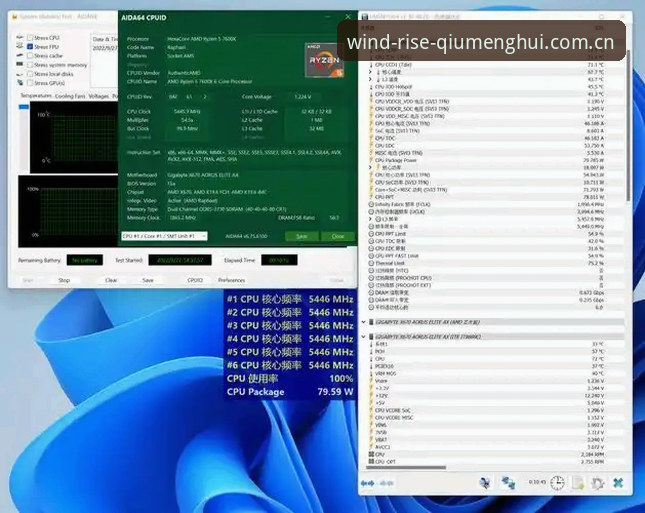Click the green Save button in AIDA64 CPUID
Viewport: 645px width, 513px height.
[x=302, y=236]
